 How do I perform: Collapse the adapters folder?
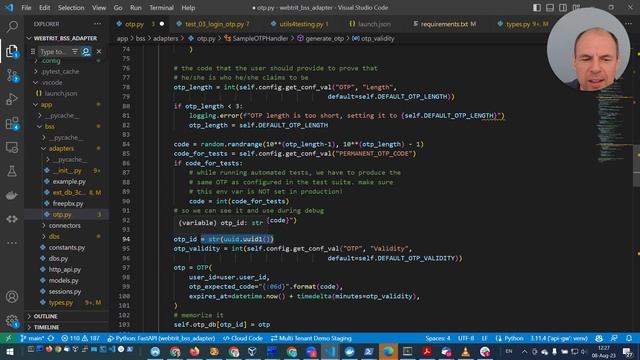pos(61,149)
